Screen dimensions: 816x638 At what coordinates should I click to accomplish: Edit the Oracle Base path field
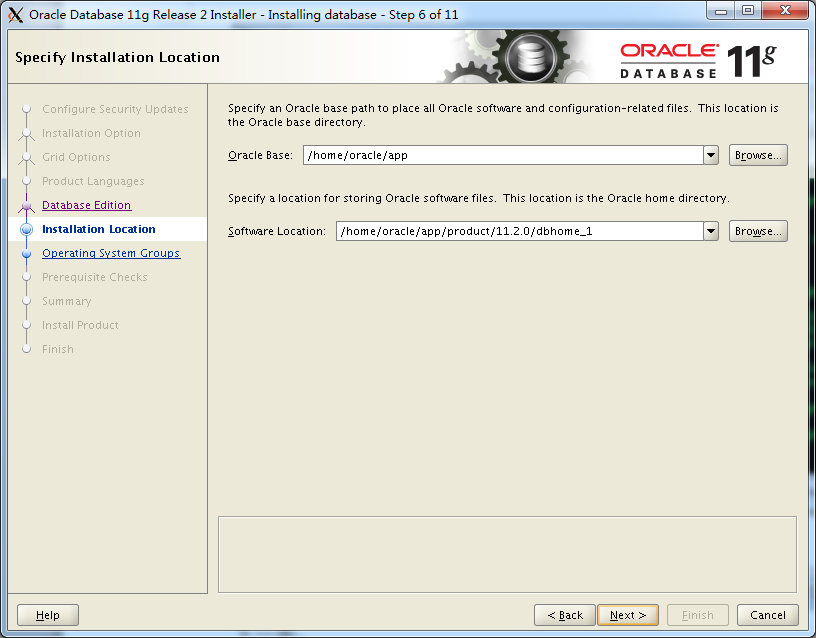click(x=503, y=155)
